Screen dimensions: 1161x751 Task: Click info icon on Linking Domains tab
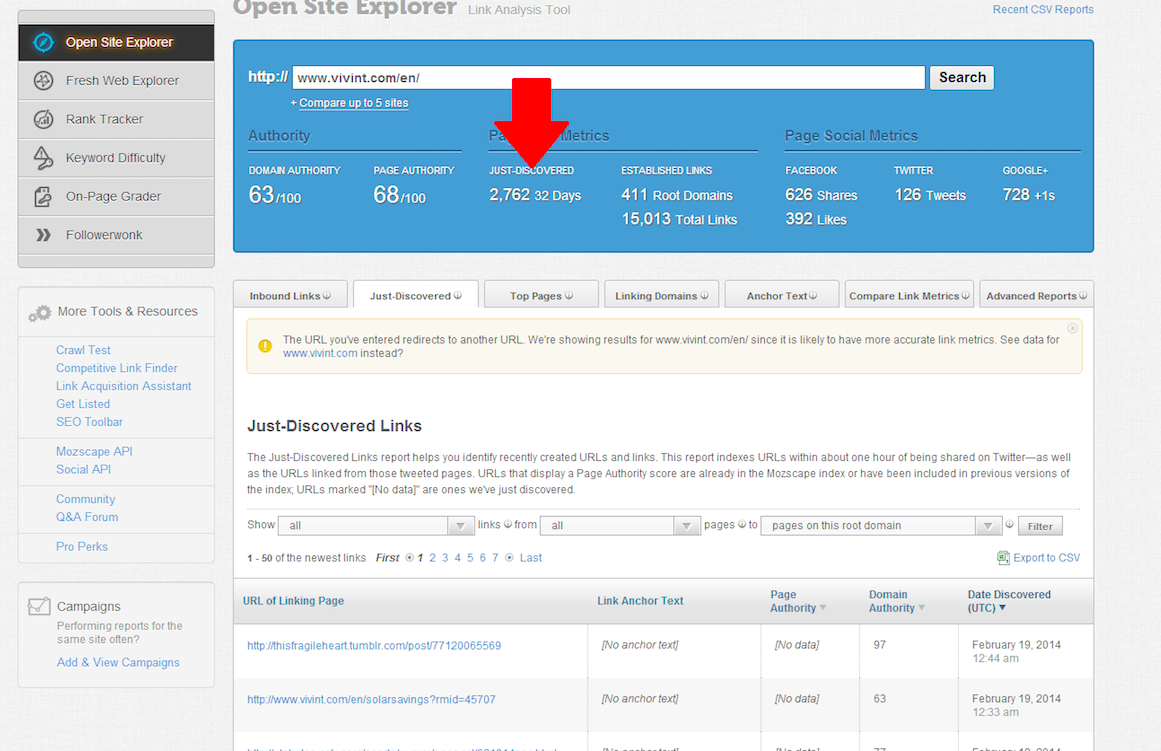704,296
